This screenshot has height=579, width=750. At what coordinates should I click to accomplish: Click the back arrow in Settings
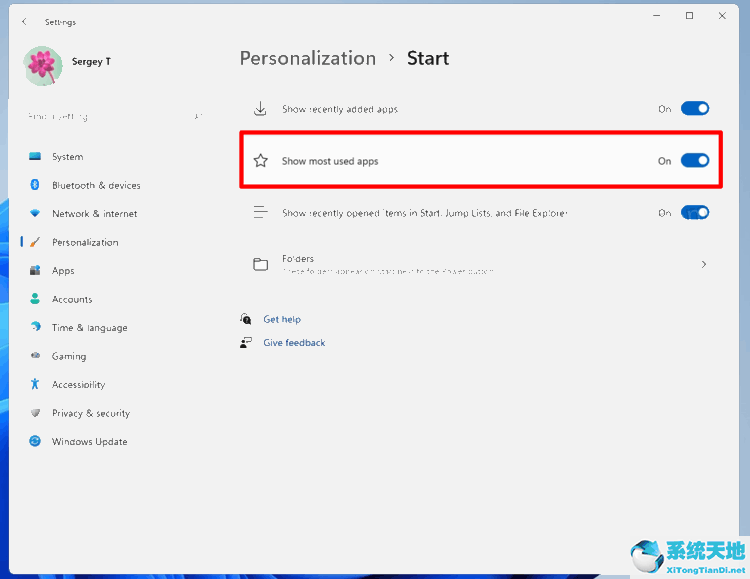[x=24, y=22]
